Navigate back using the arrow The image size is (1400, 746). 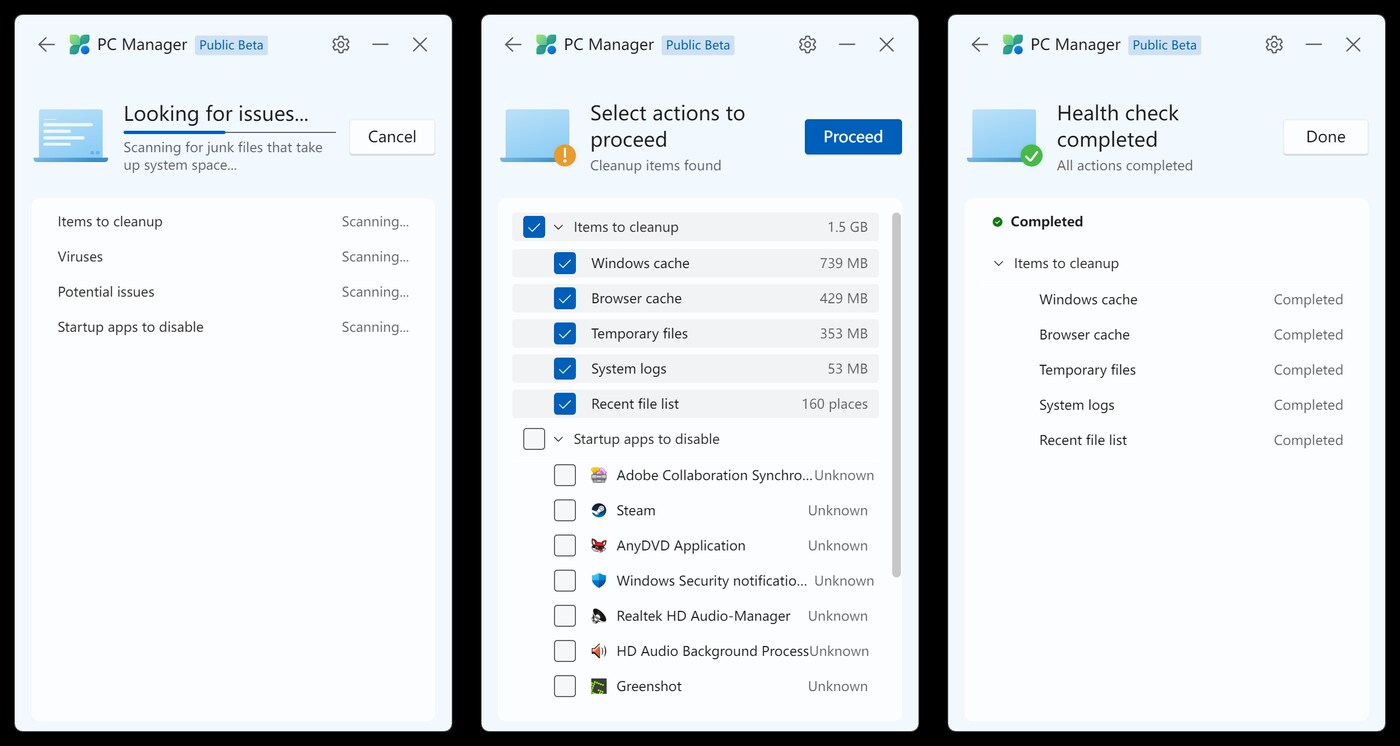click(x=512, y=44)
